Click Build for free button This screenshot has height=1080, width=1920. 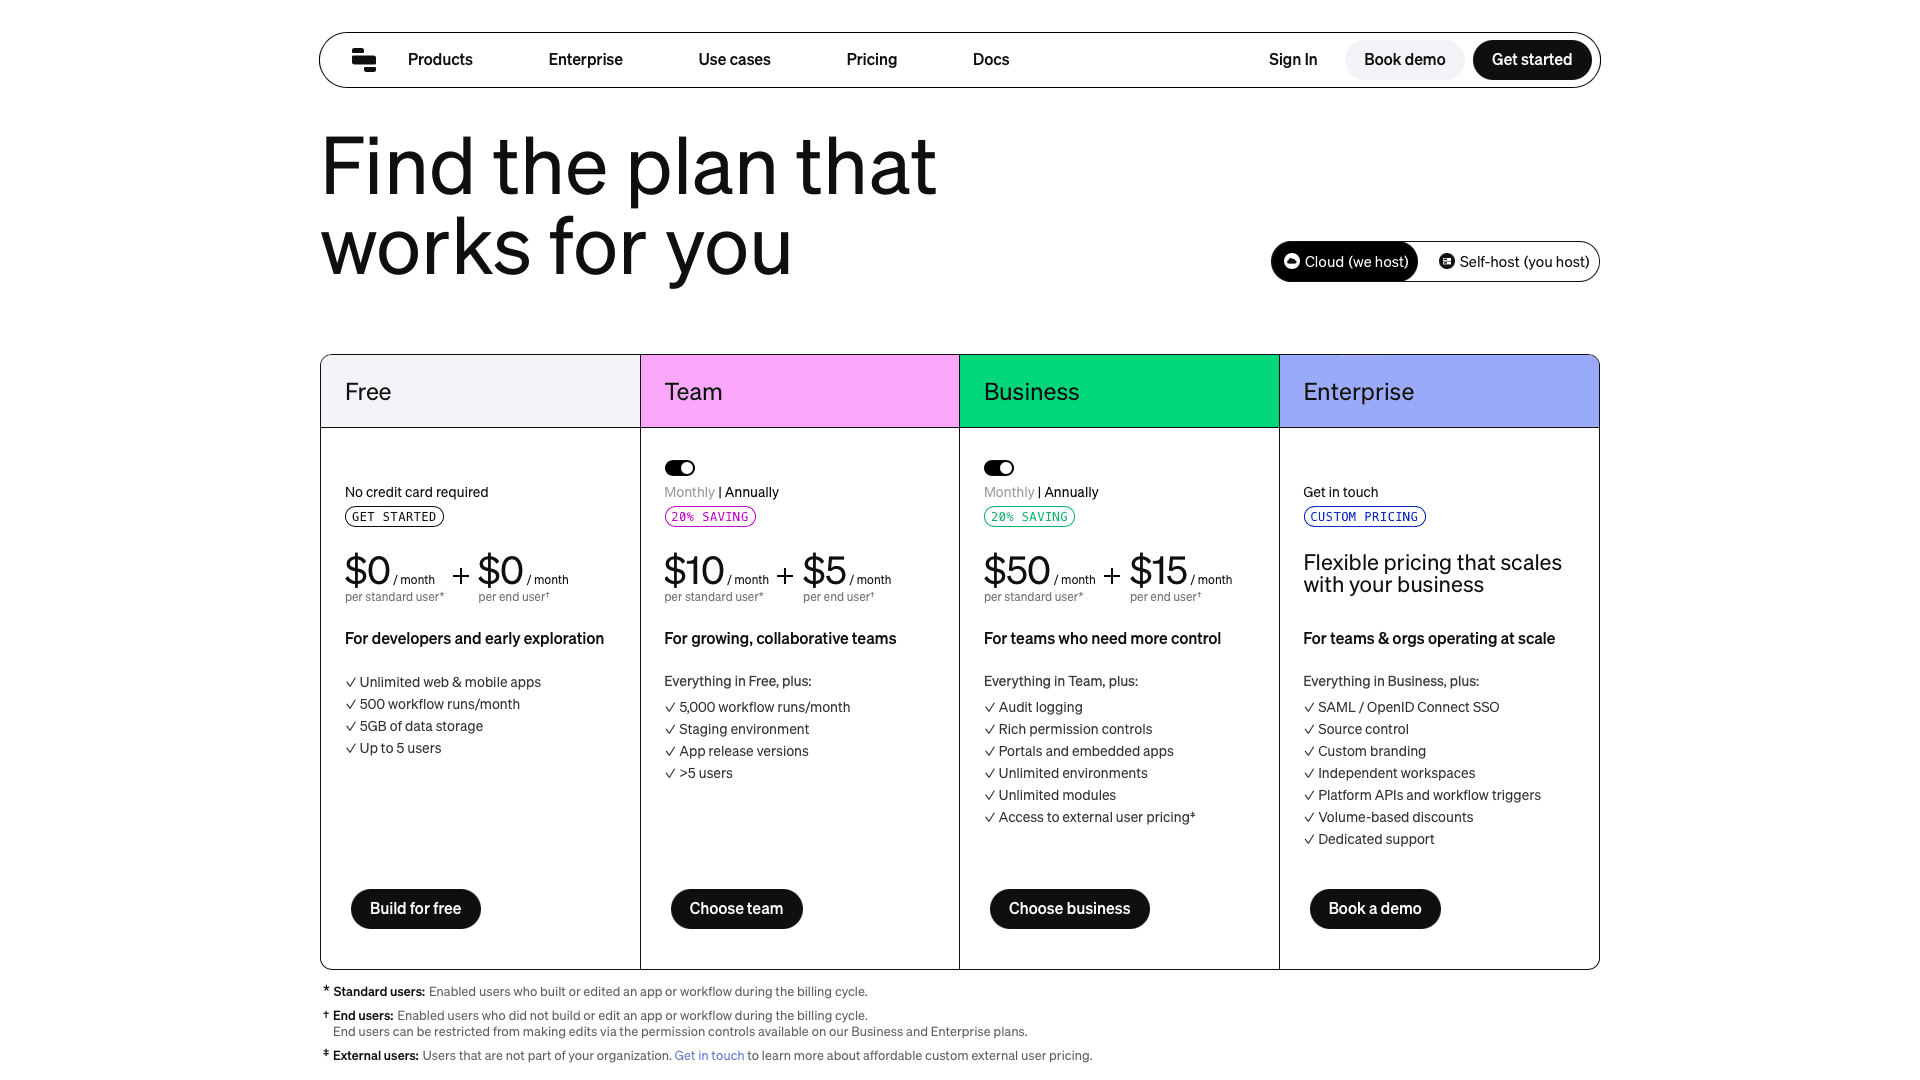(415, 909)
